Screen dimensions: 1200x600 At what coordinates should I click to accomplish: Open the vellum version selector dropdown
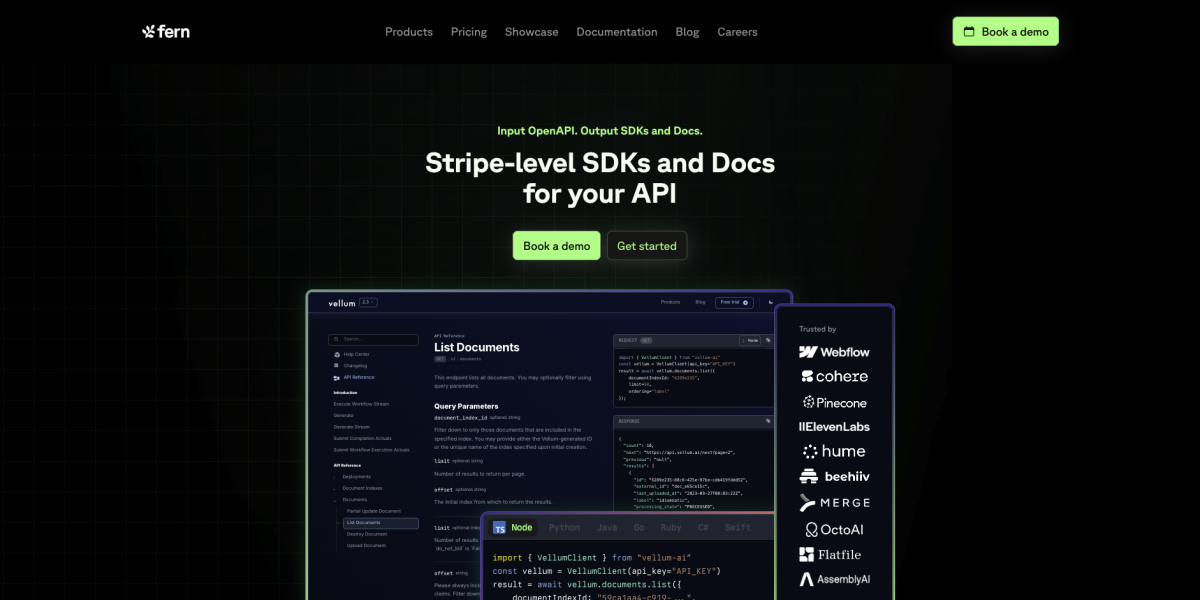pyautogui.click(x=368, y=302)
